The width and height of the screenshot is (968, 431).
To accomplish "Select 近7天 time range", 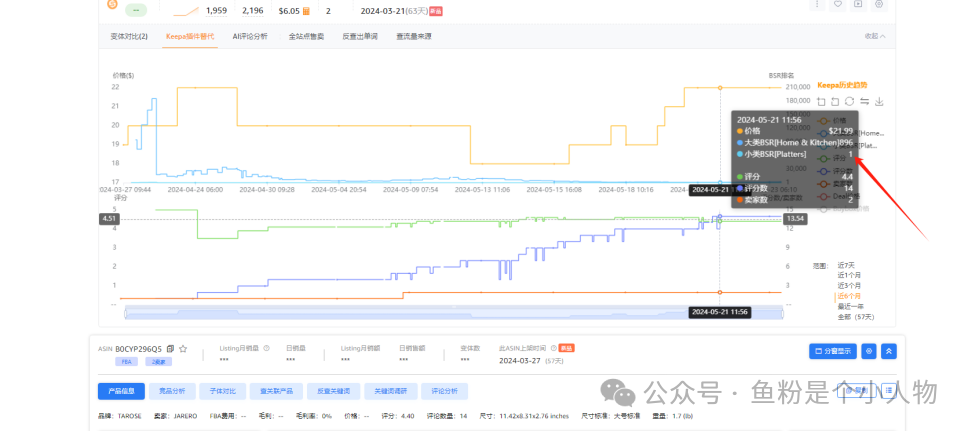I will coord(848,265).
